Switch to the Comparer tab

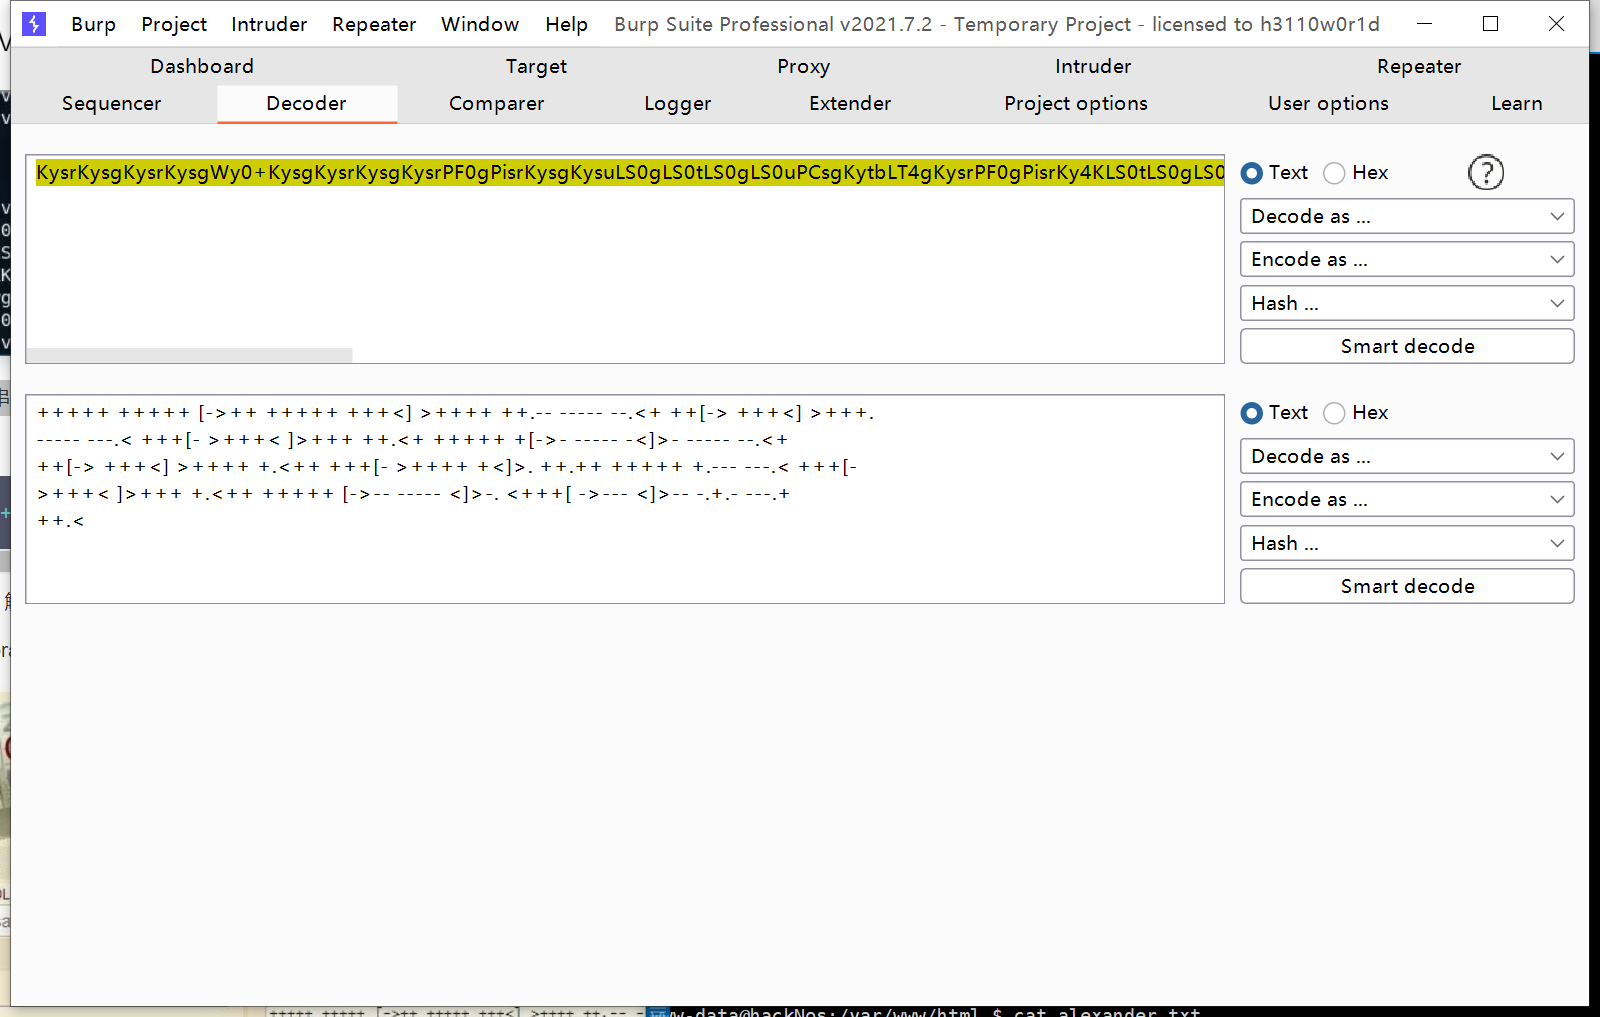(x=496, y=103)
